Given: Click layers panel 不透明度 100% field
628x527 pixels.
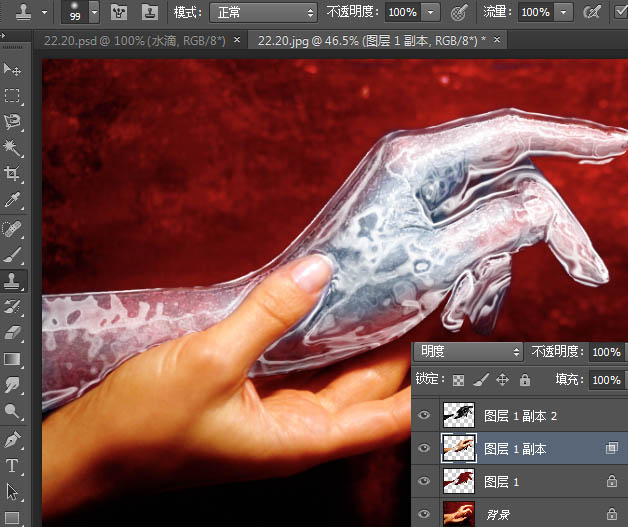Looking at the screenshot, I should pyautogui.click(x=607, y=352).
